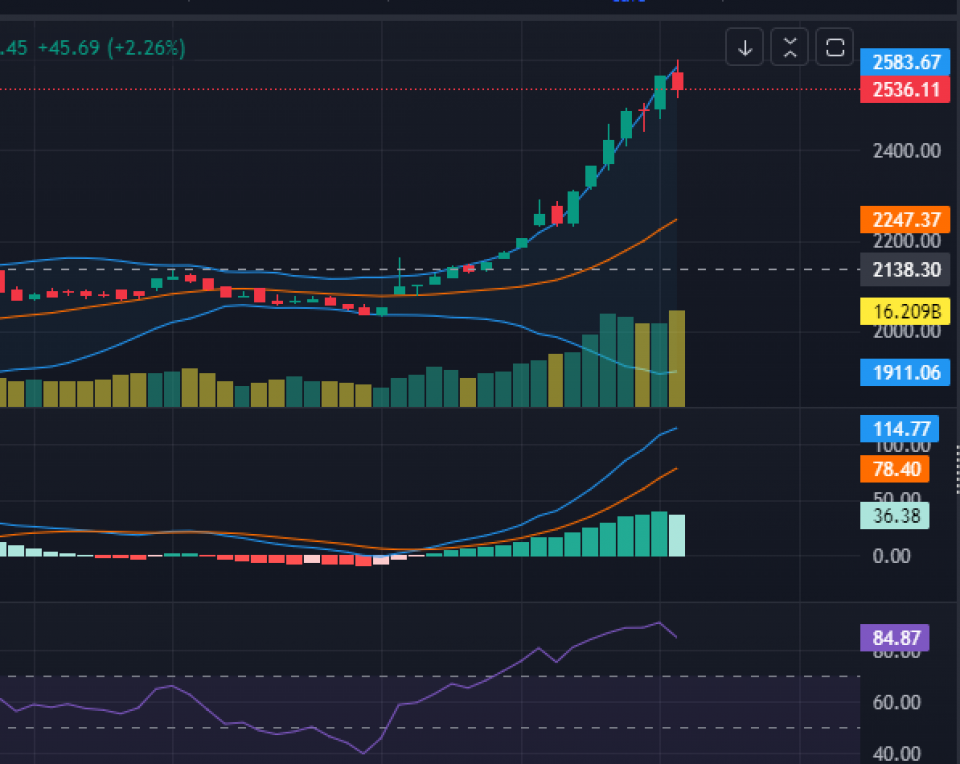Viewport: 960px width, 764px height.
Task: Select the orange 2247.37 moving average label
Action: point(905,220)
